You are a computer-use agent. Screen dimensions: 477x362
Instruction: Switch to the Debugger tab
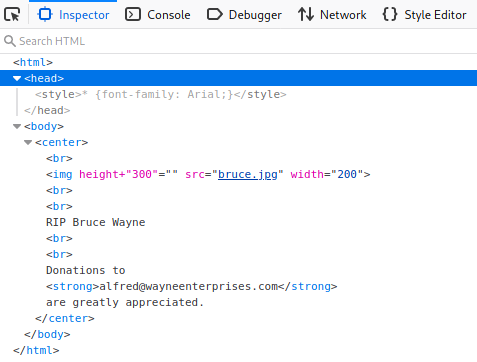(244, 15)
